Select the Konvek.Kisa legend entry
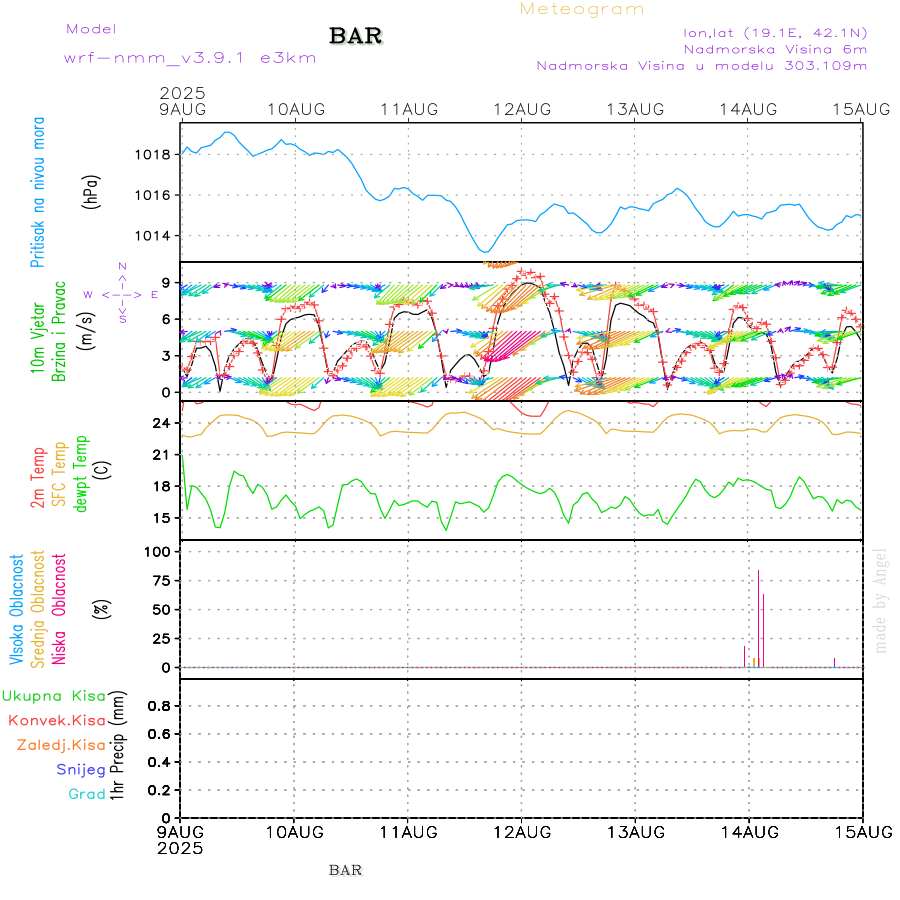 [56, 720]
